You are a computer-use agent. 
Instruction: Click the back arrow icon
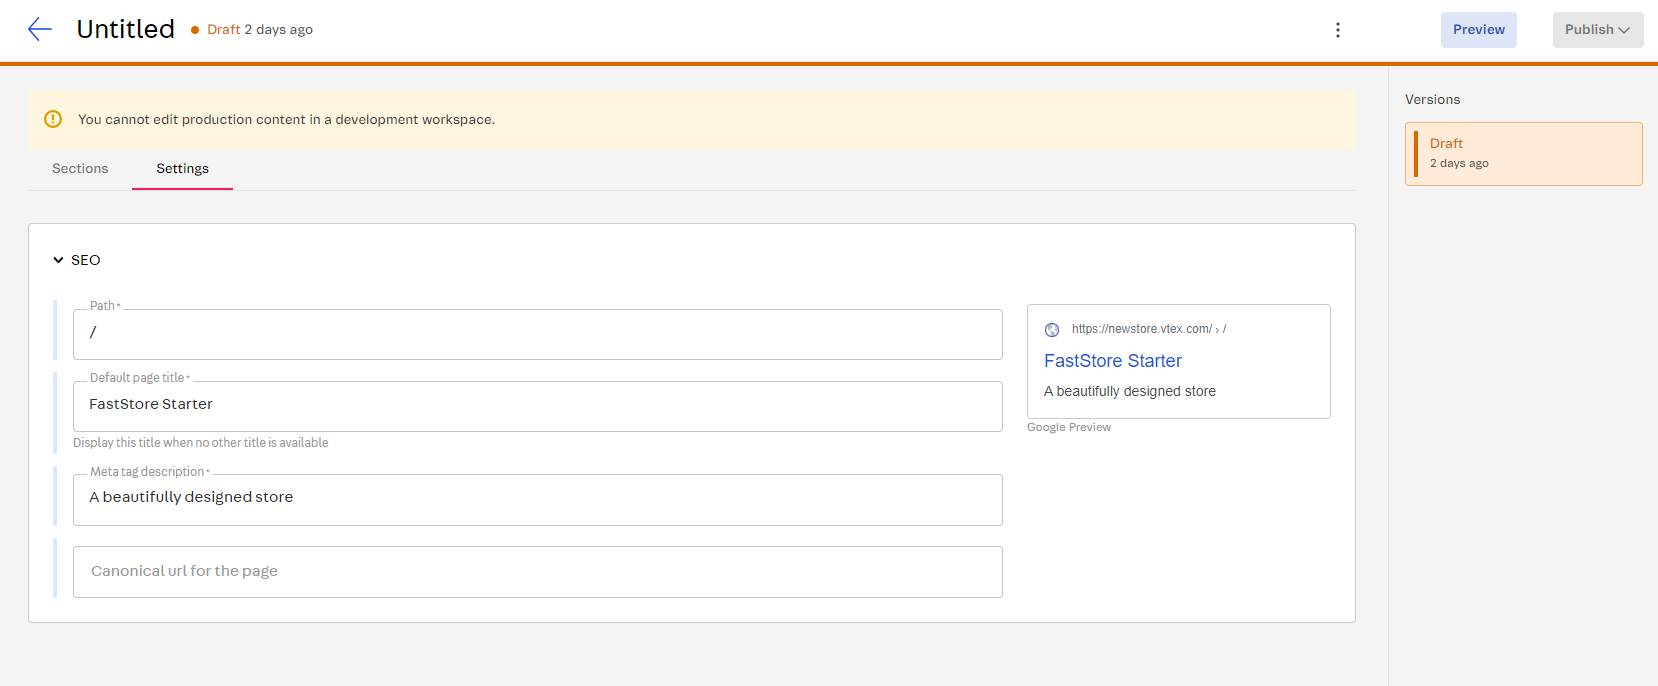[40, 29]
